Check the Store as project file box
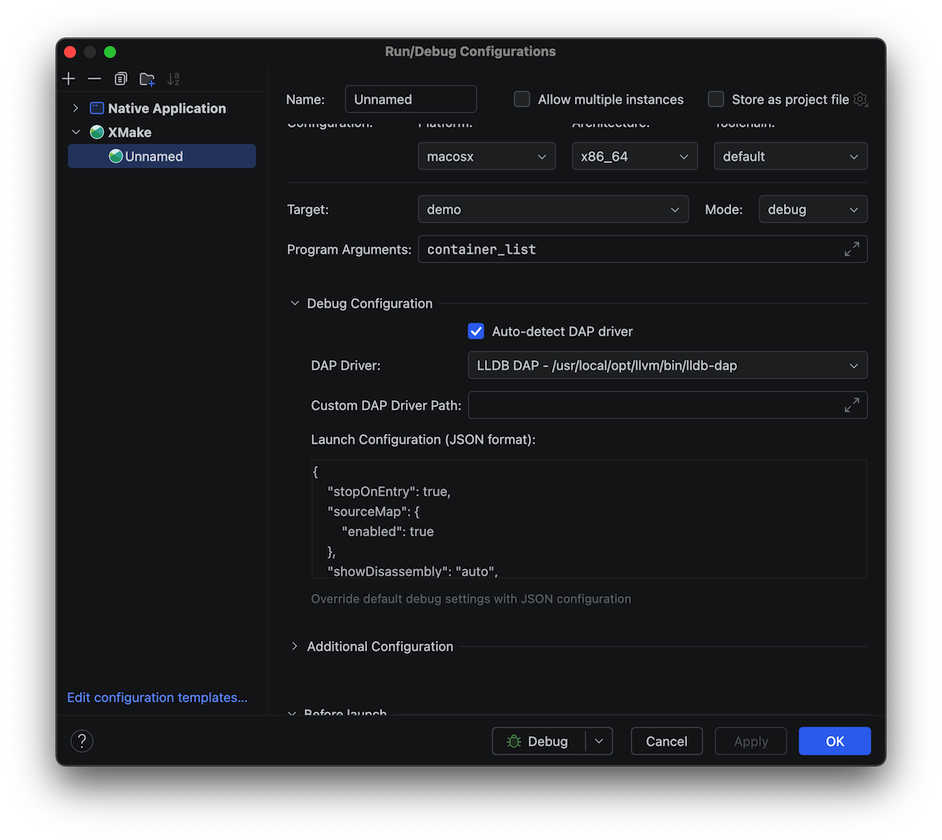This screenshot has width=942, height=840. [716, 100]
